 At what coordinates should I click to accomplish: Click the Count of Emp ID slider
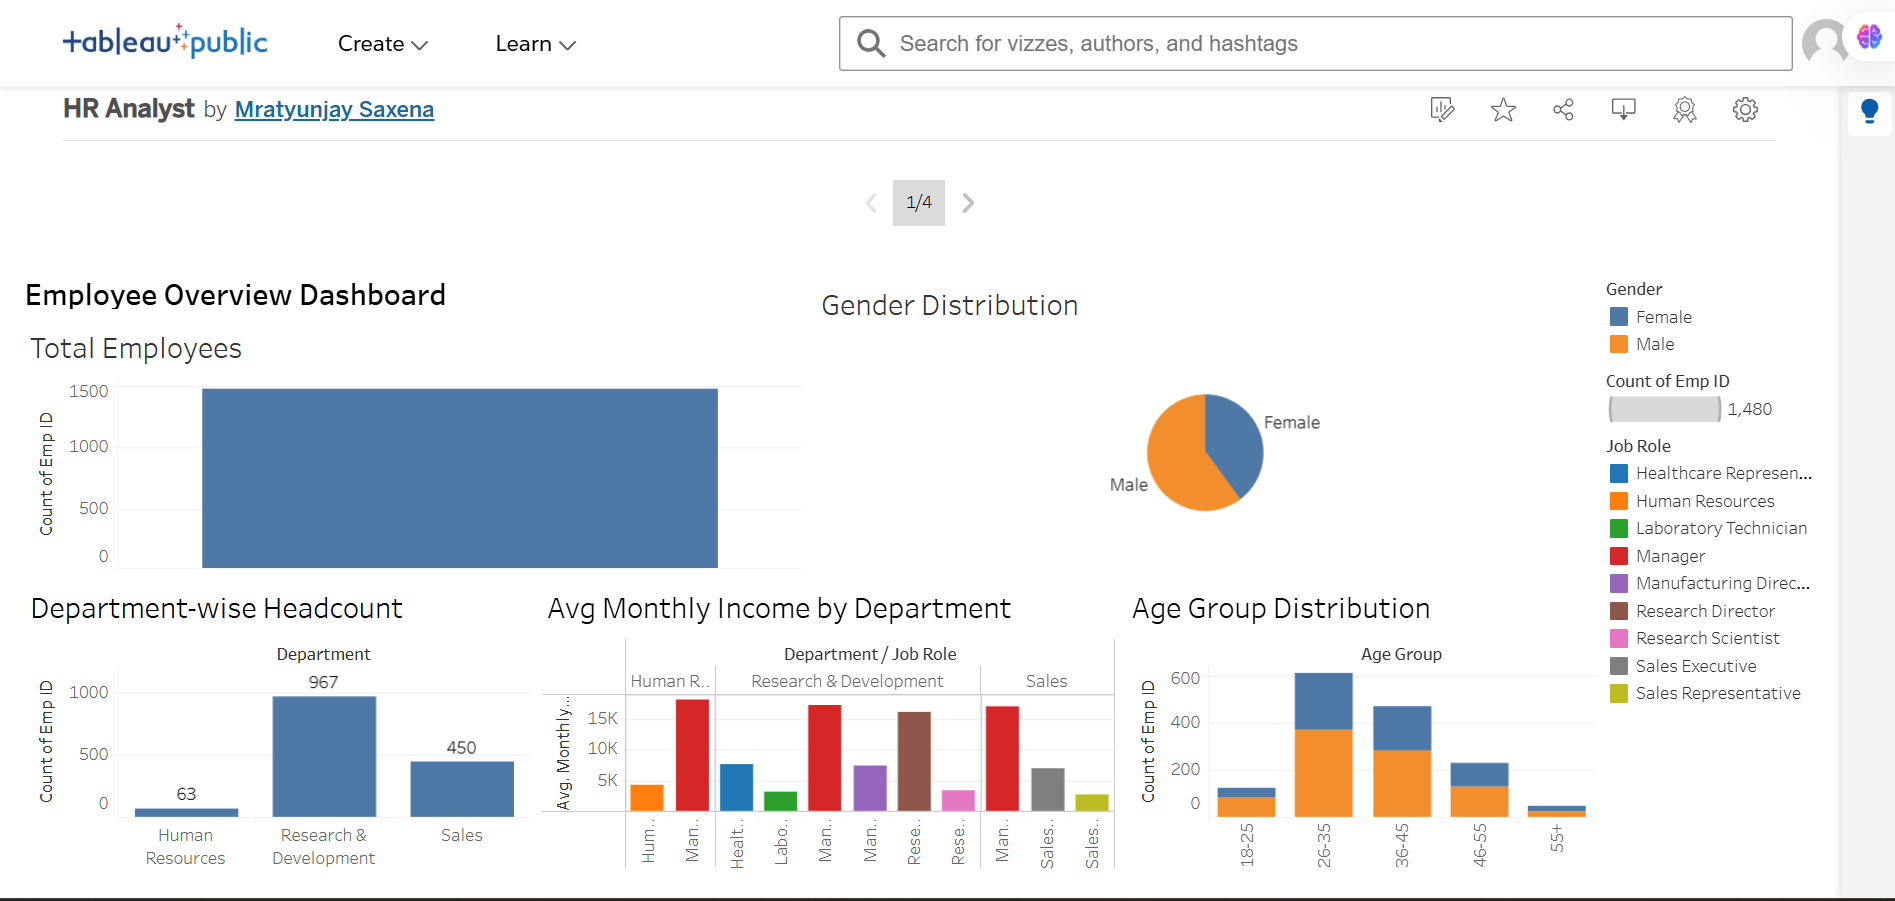point(1665,409)
